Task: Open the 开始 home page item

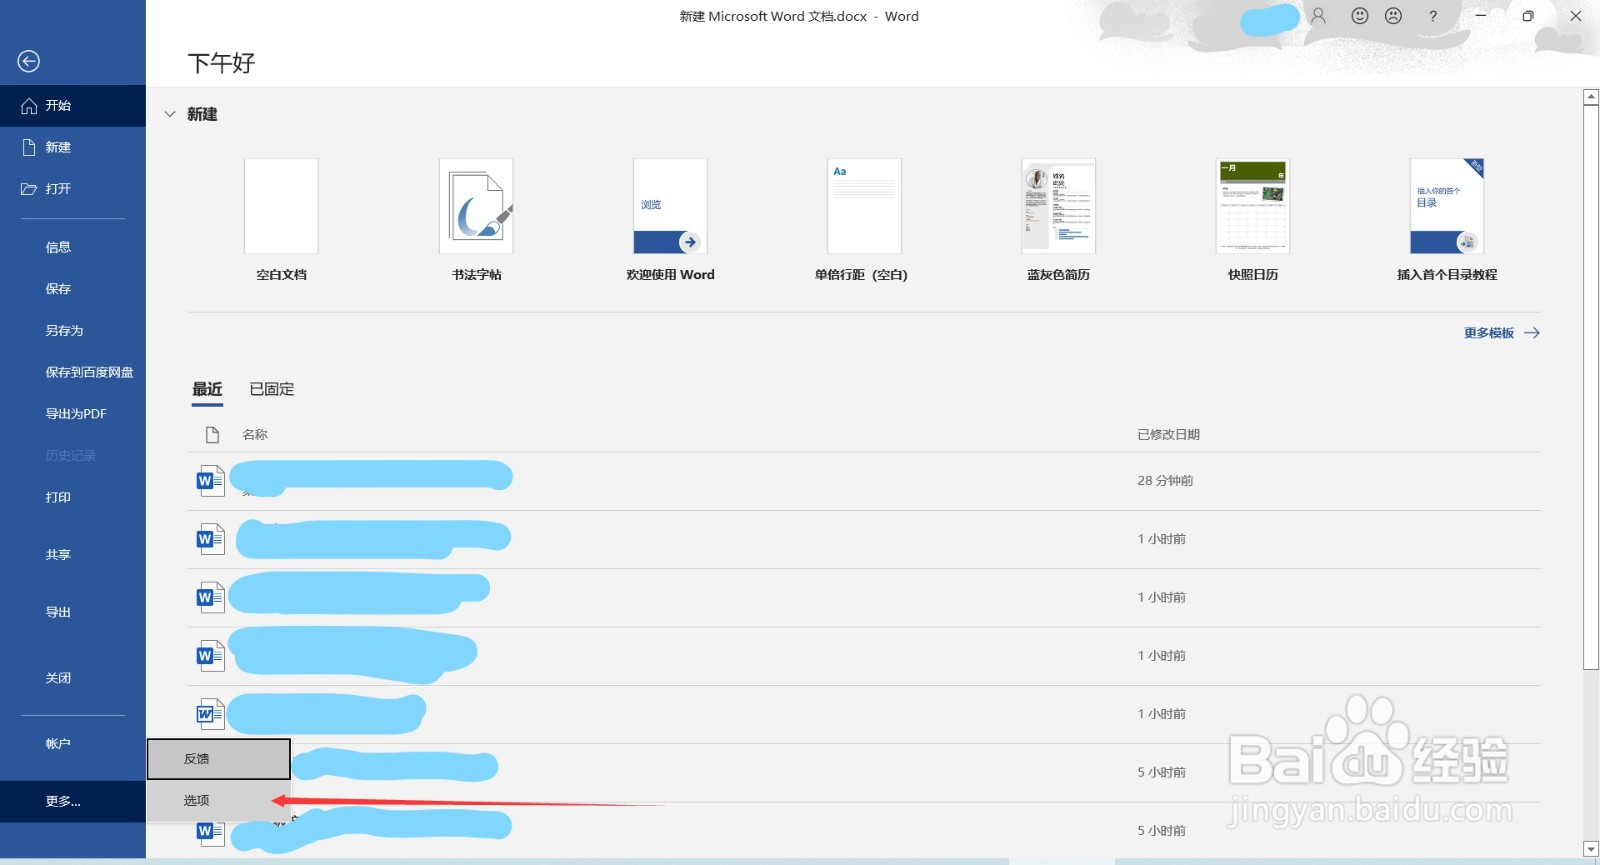Action: [73, 105]
